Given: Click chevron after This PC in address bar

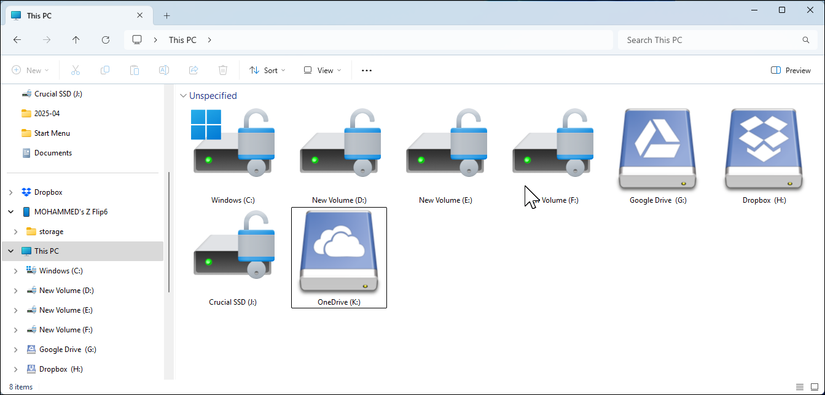Looking at the screenshot, I should [x=209, y=39].
